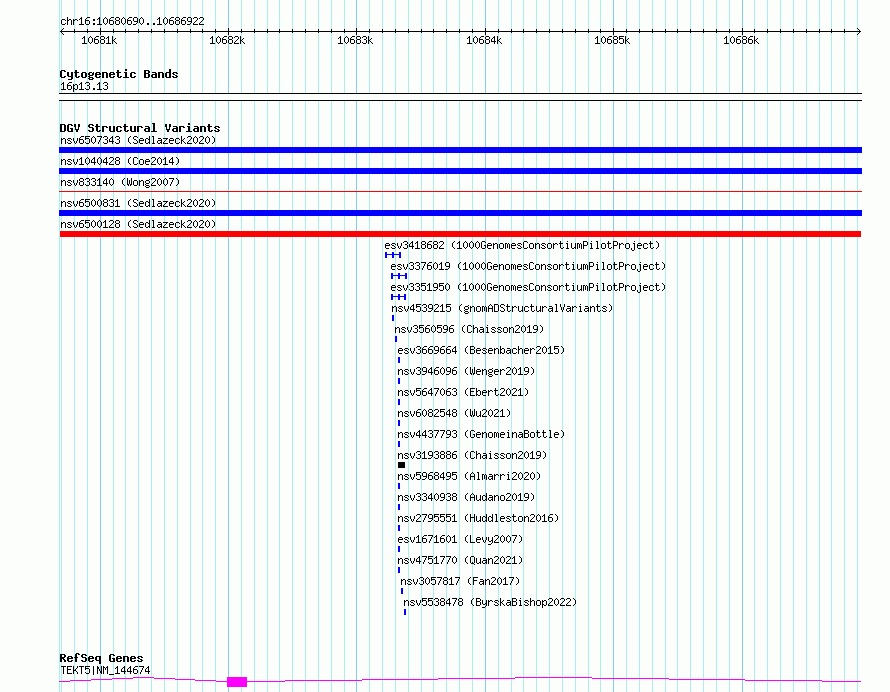Click the 10686k ruler tick label
The height and width of the screenshot is (692, 890).
(741, 40)
